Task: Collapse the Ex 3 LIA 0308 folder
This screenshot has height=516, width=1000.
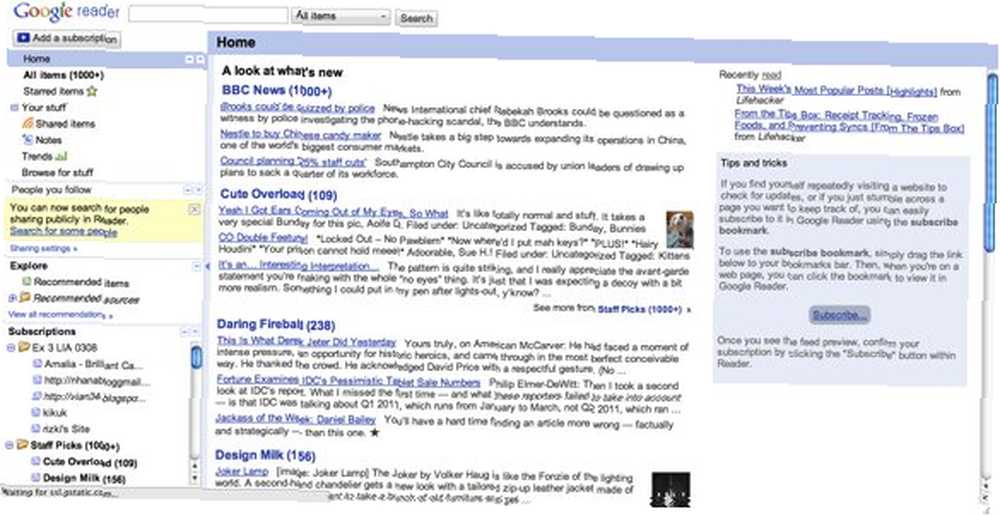Action: 10,348
